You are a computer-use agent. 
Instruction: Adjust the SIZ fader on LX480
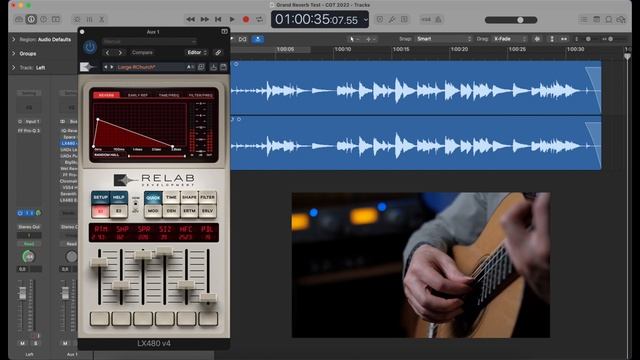164,251
